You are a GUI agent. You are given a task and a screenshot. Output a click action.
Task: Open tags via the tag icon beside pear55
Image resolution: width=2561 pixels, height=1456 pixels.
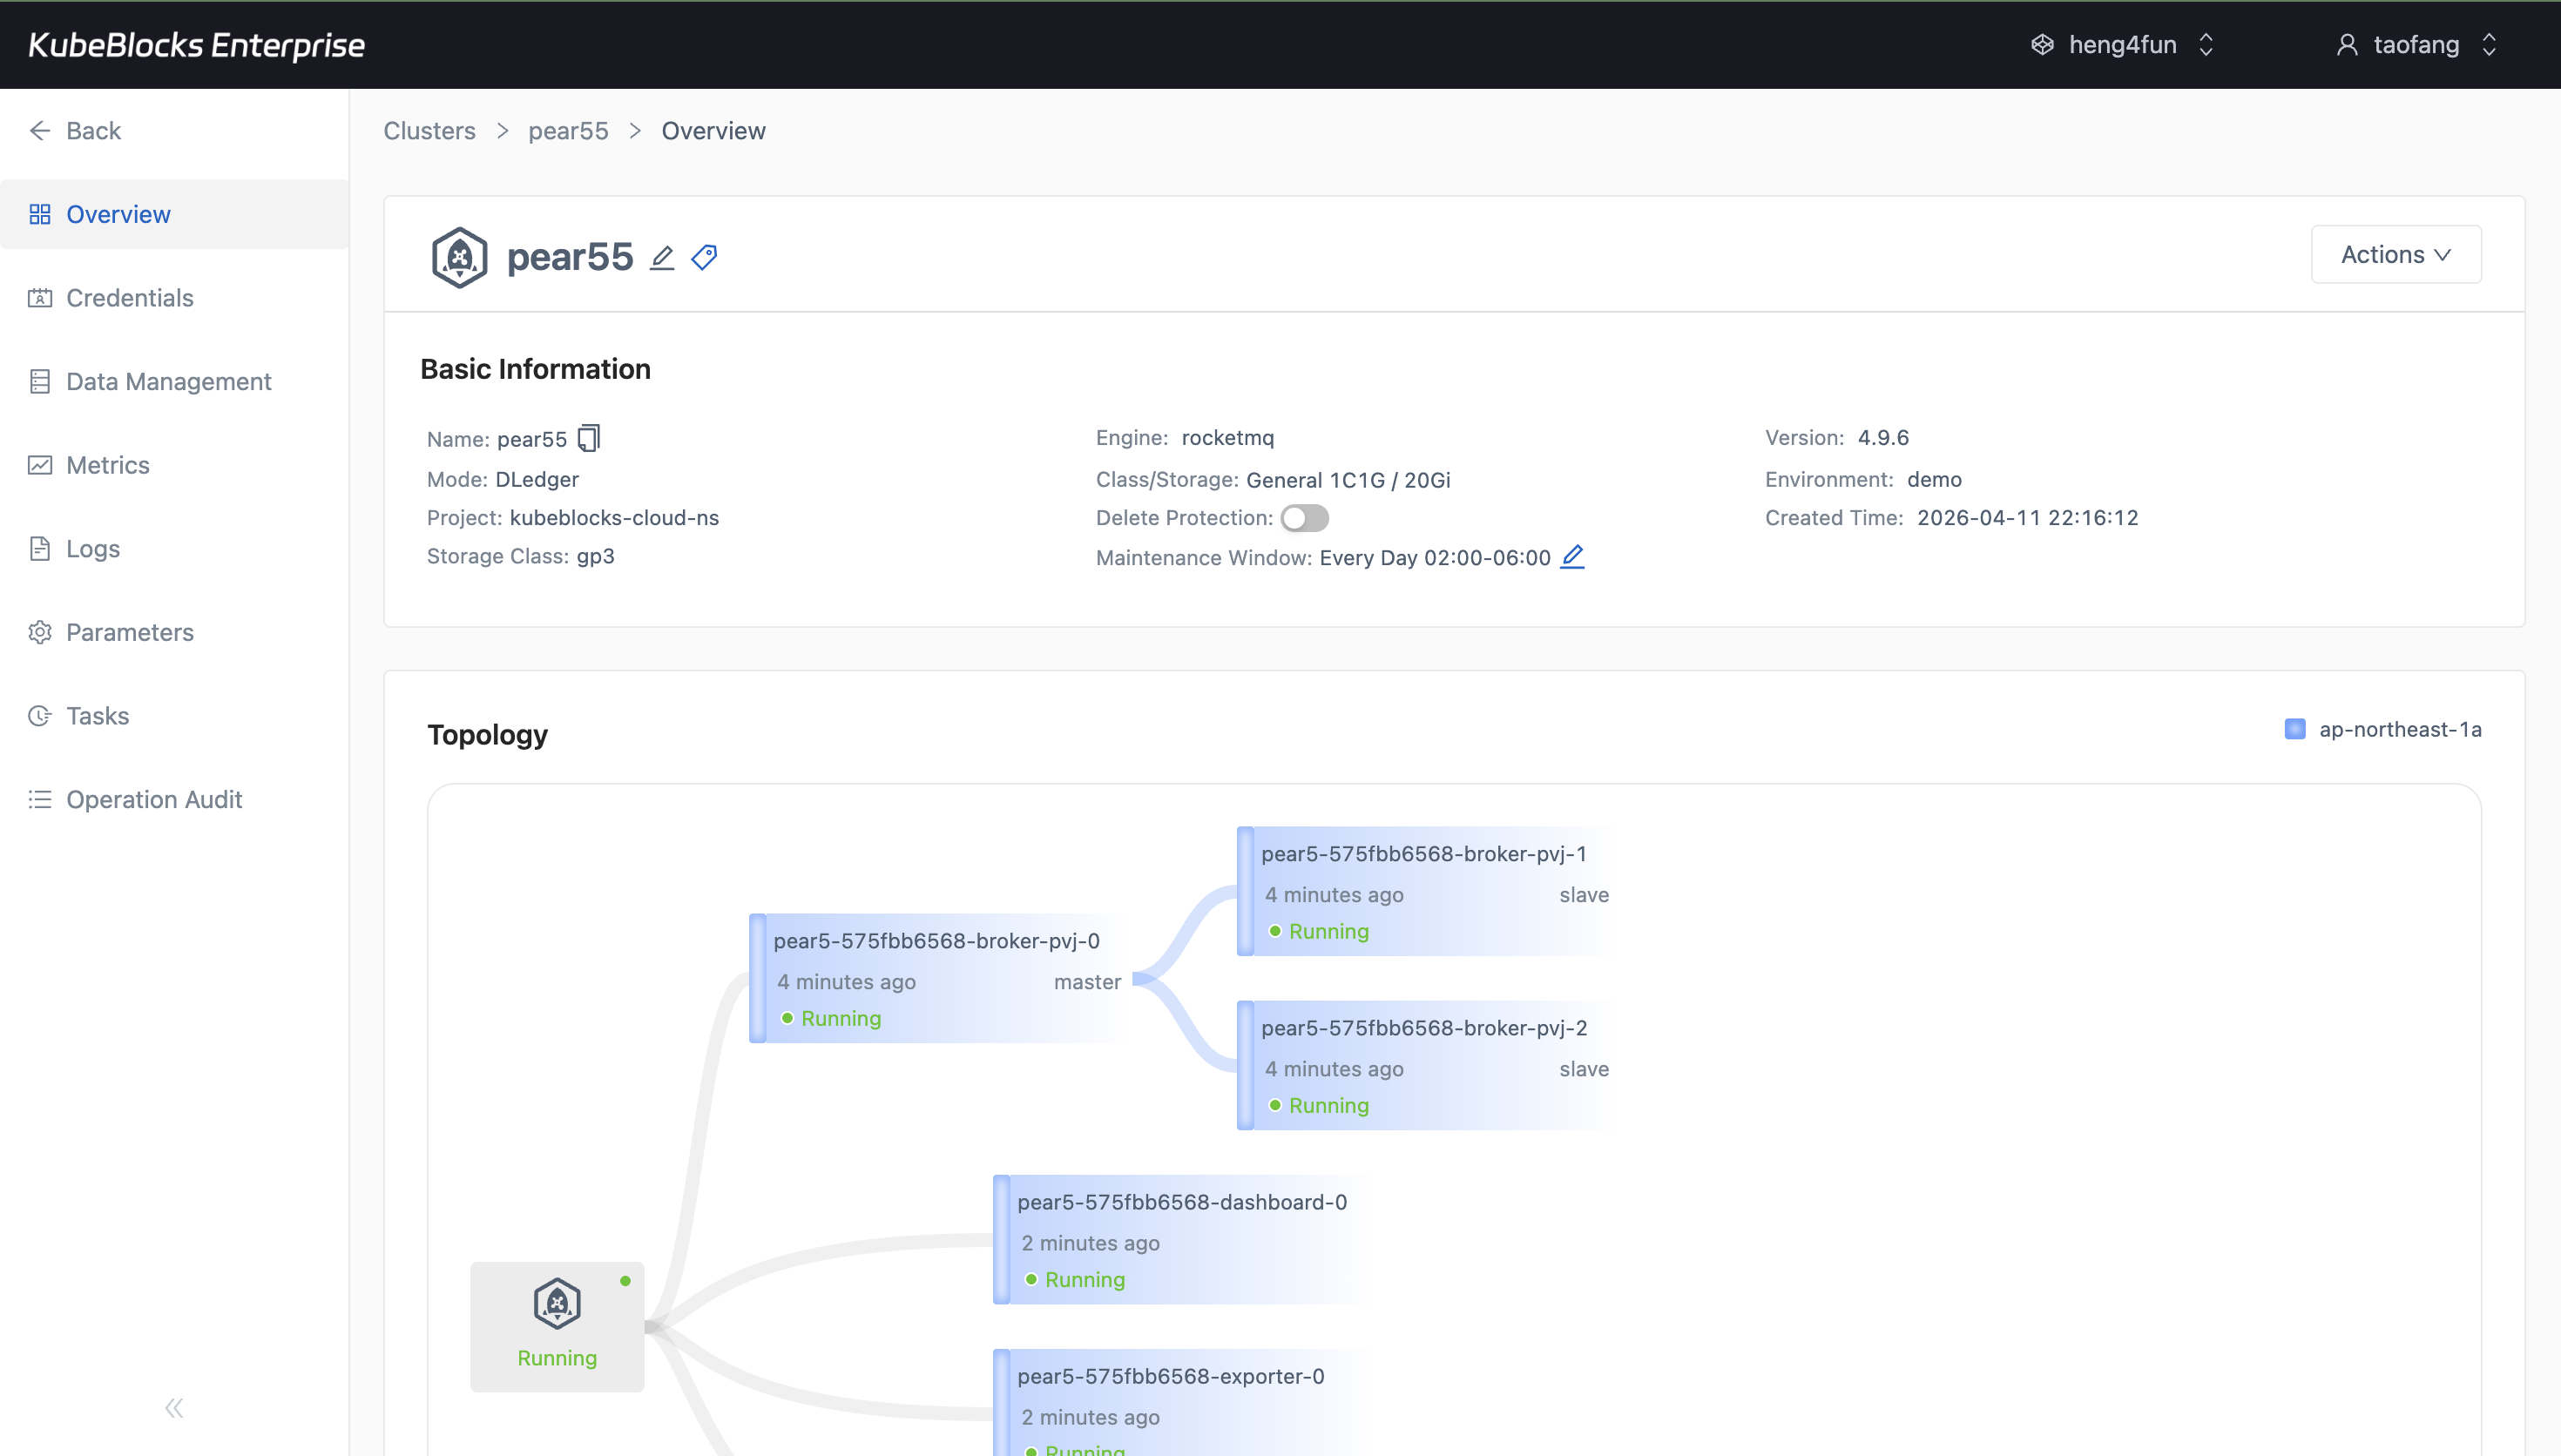click(704, 257)
